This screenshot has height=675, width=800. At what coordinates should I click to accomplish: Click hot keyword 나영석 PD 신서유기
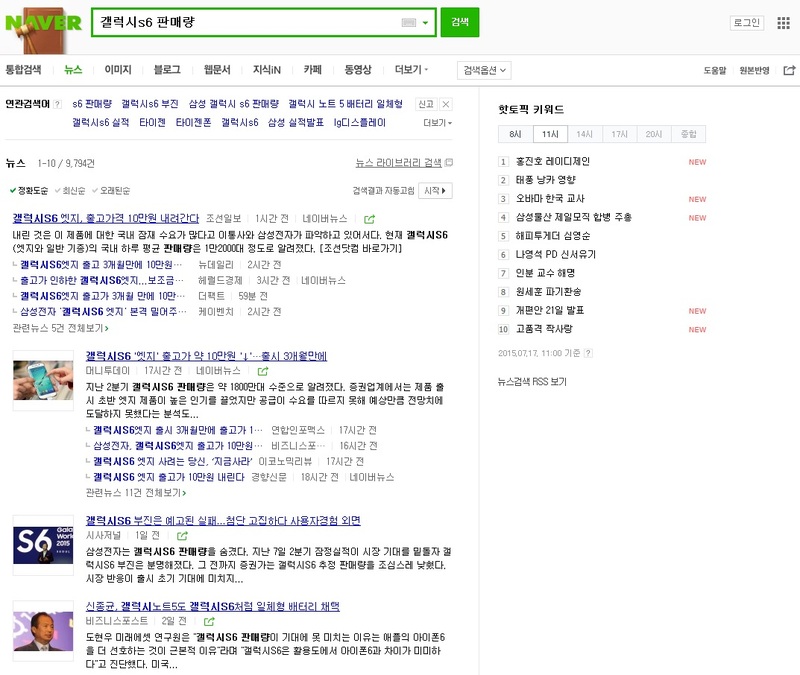pos(556,255)
